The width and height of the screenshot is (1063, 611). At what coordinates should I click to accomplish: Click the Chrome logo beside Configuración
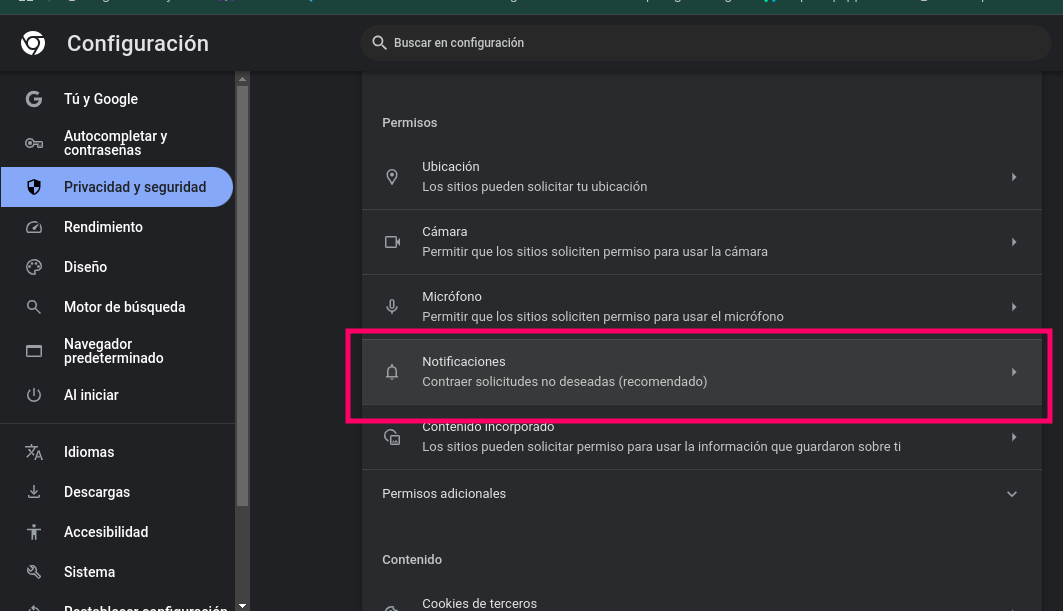(x=33, y=44)
